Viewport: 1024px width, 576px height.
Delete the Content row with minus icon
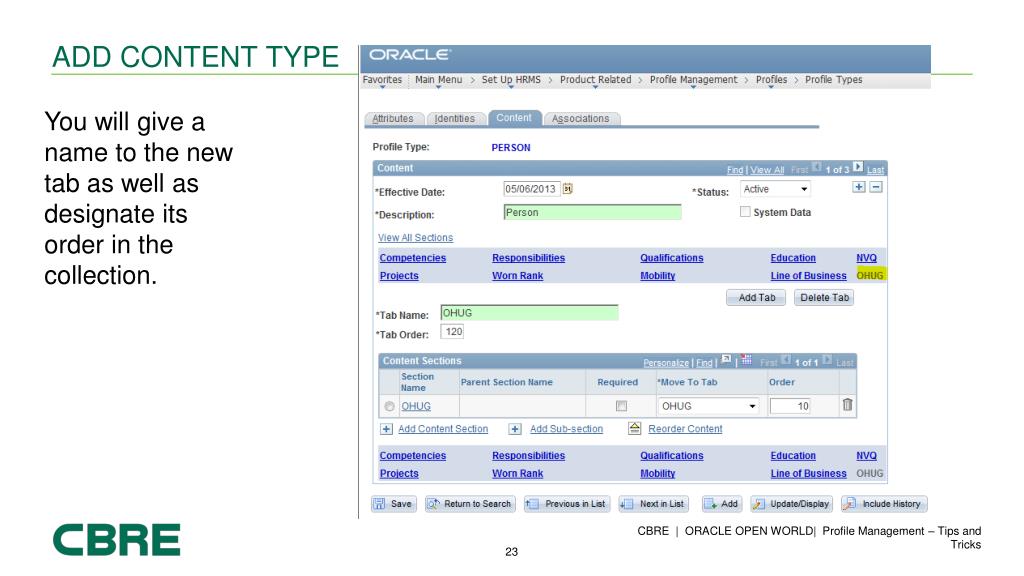pos(876,187)
